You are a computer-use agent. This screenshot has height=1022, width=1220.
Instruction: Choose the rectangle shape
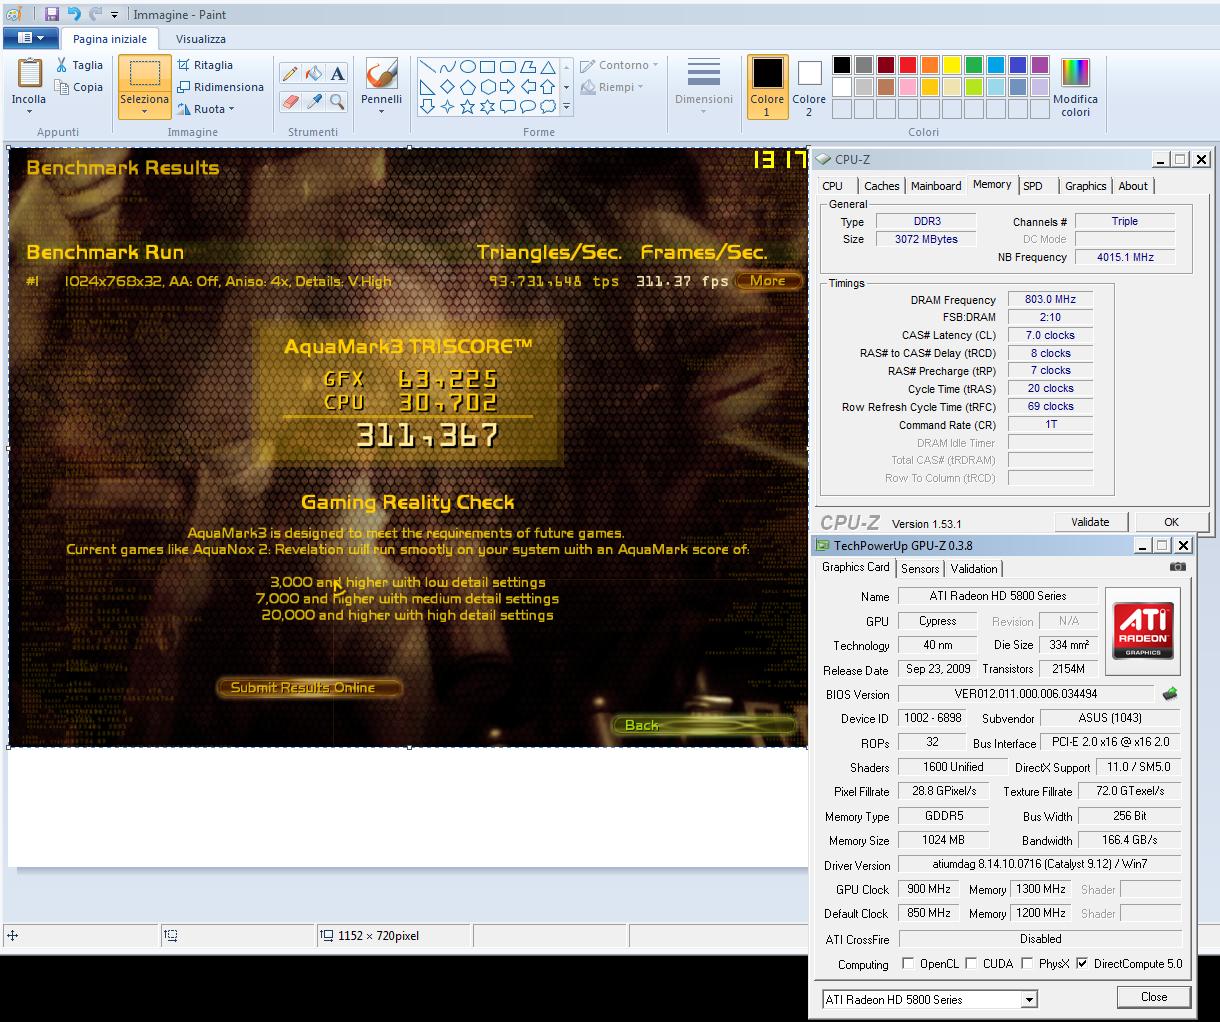point(487,67)
